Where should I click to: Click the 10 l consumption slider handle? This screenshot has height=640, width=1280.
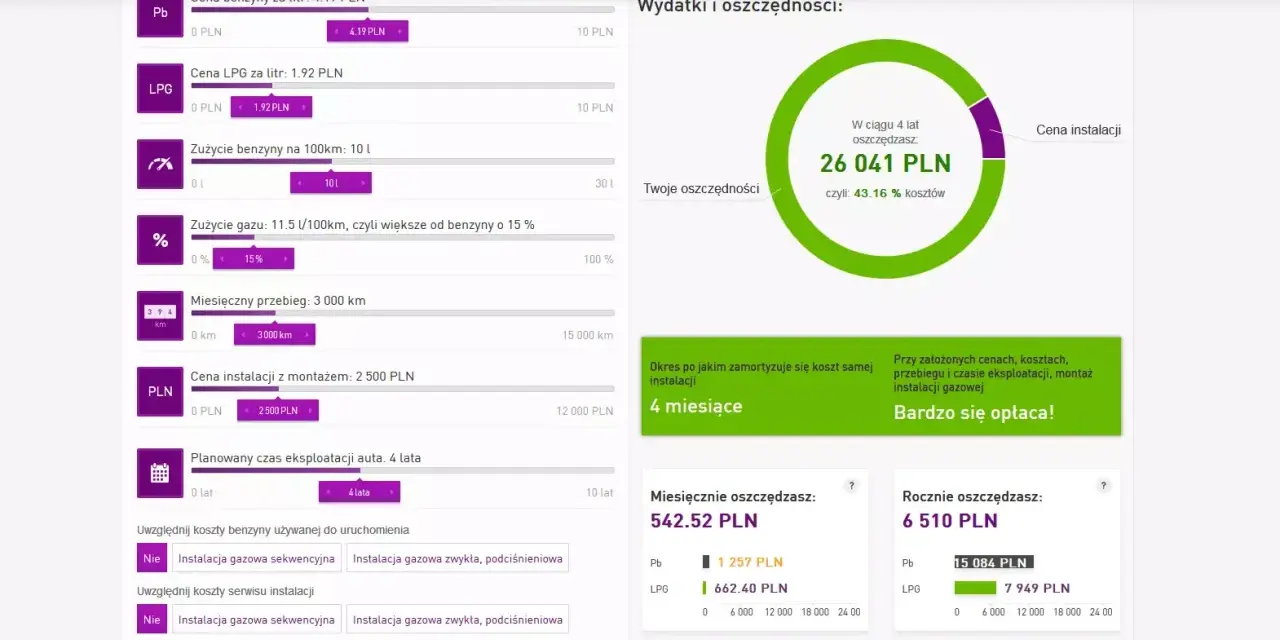point(331,183)
